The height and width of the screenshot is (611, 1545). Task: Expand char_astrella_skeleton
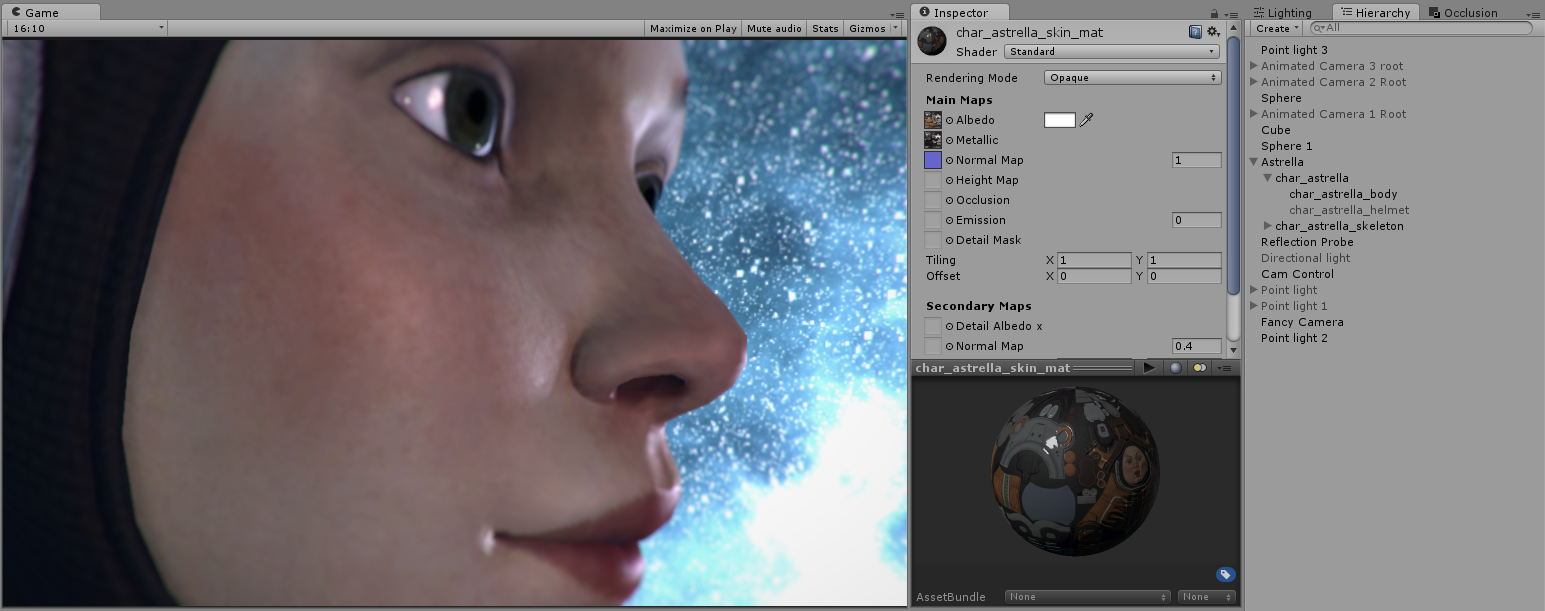(1268, 226)
